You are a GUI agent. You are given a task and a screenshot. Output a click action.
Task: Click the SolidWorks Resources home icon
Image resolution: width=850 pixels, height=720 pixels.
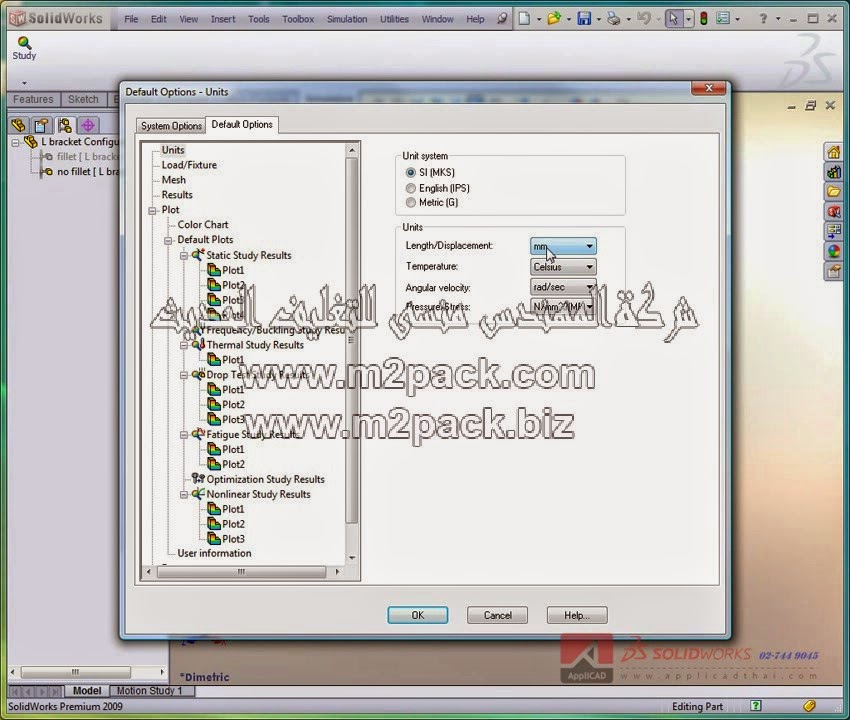tap(834, 152)
